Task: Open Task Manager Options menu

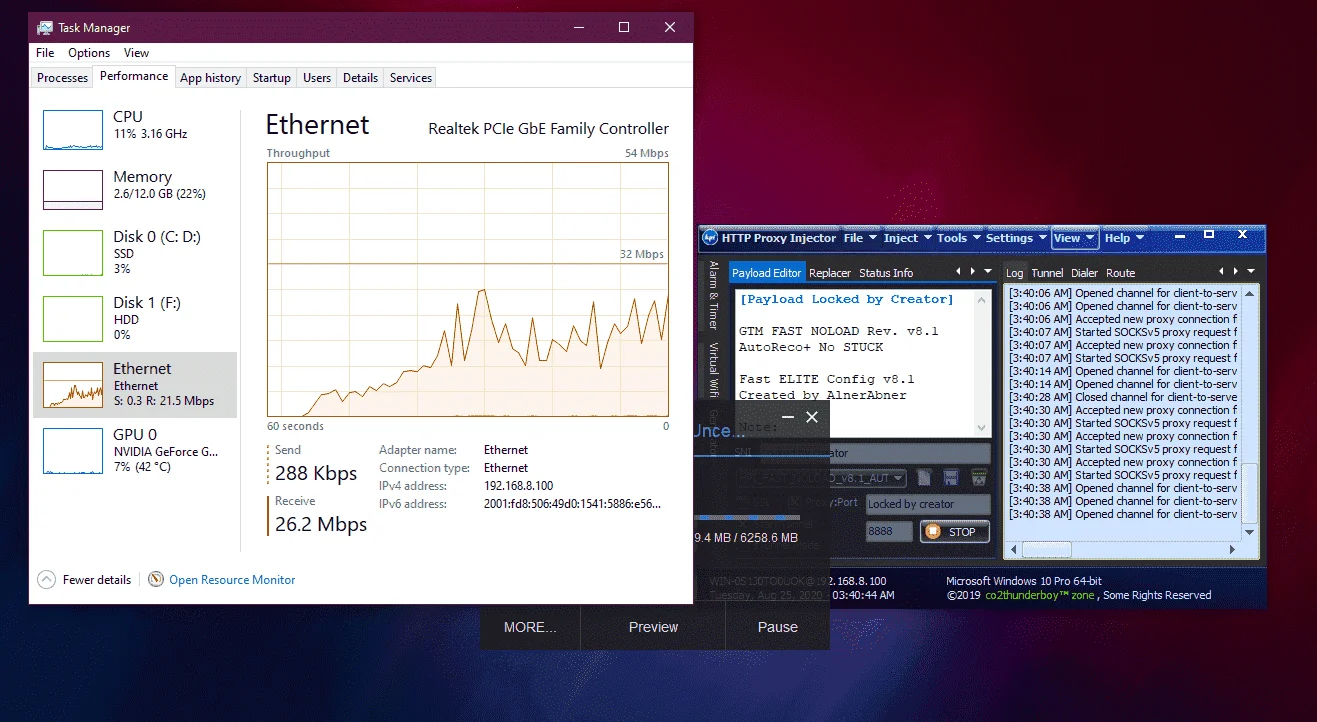Action: (89, 53)
